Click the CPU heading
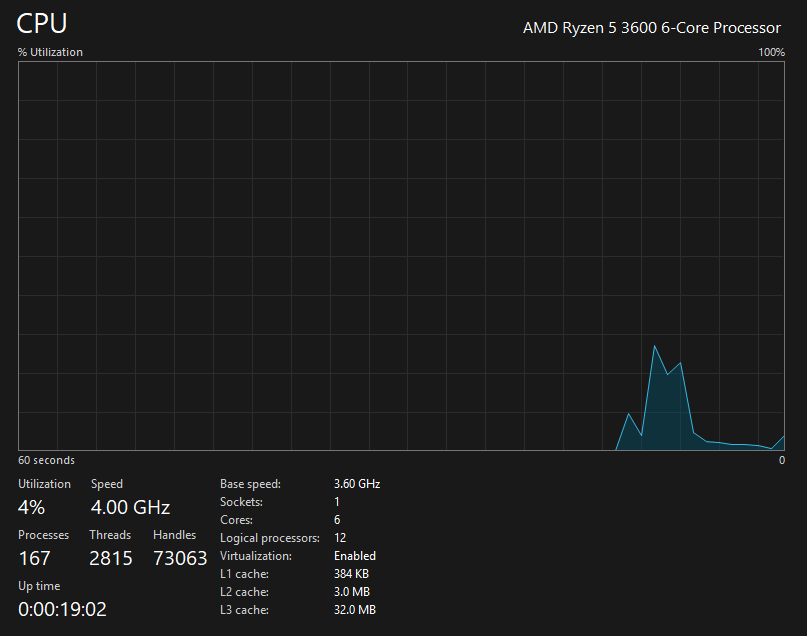The image size is (807, 636). click(42, 24)
